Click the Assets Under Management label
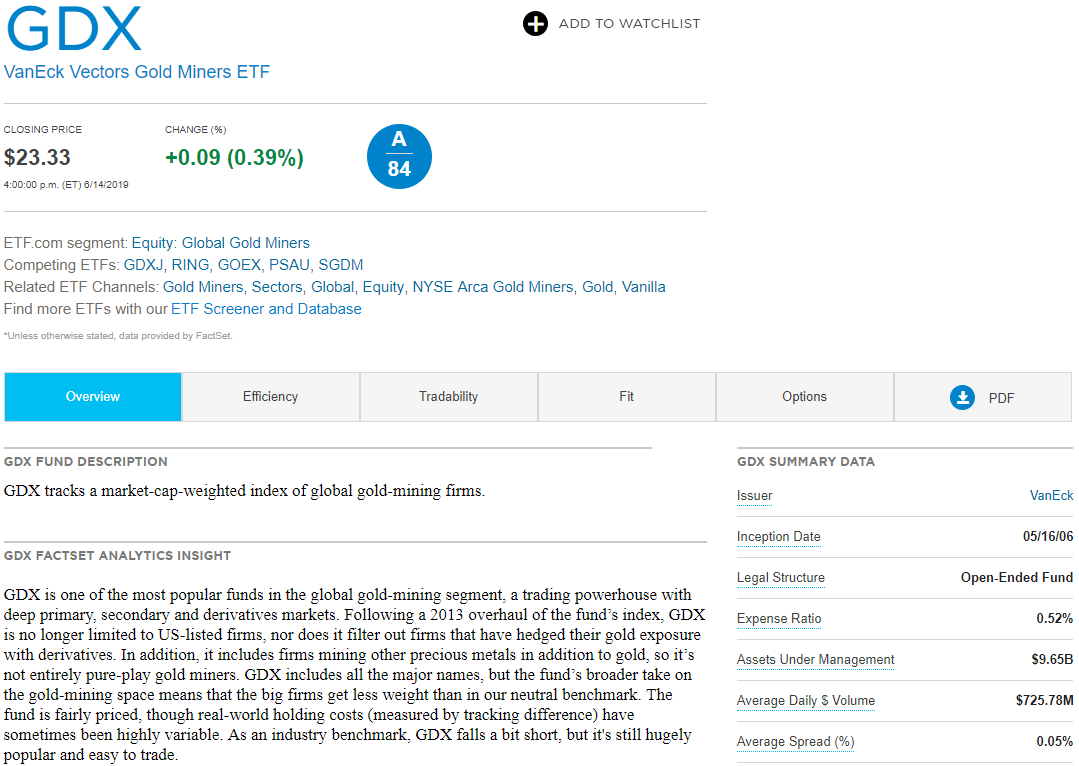 coord(815,659)
